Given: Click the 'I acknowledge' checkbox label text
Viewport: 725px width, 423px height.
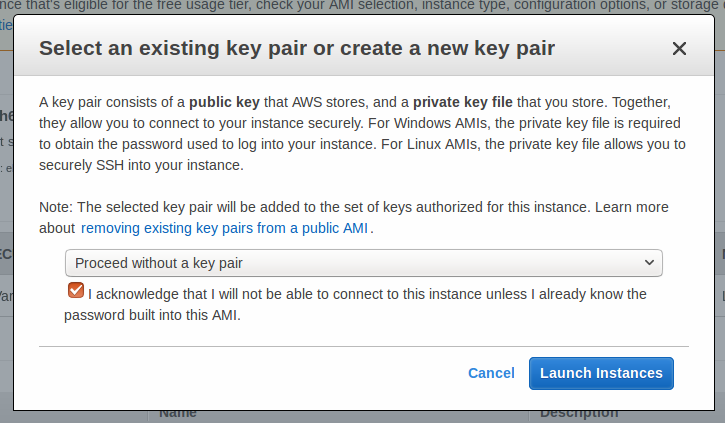Looking at the screenshot, I should pos(367,294).
